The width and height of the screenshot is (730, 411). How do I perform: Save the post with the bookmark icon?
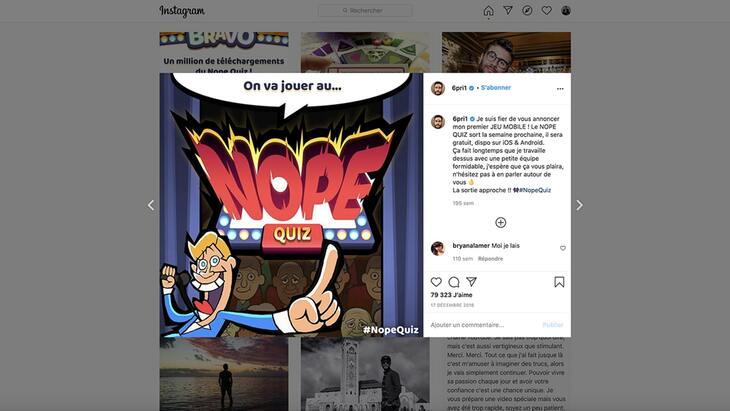point(559,282)
